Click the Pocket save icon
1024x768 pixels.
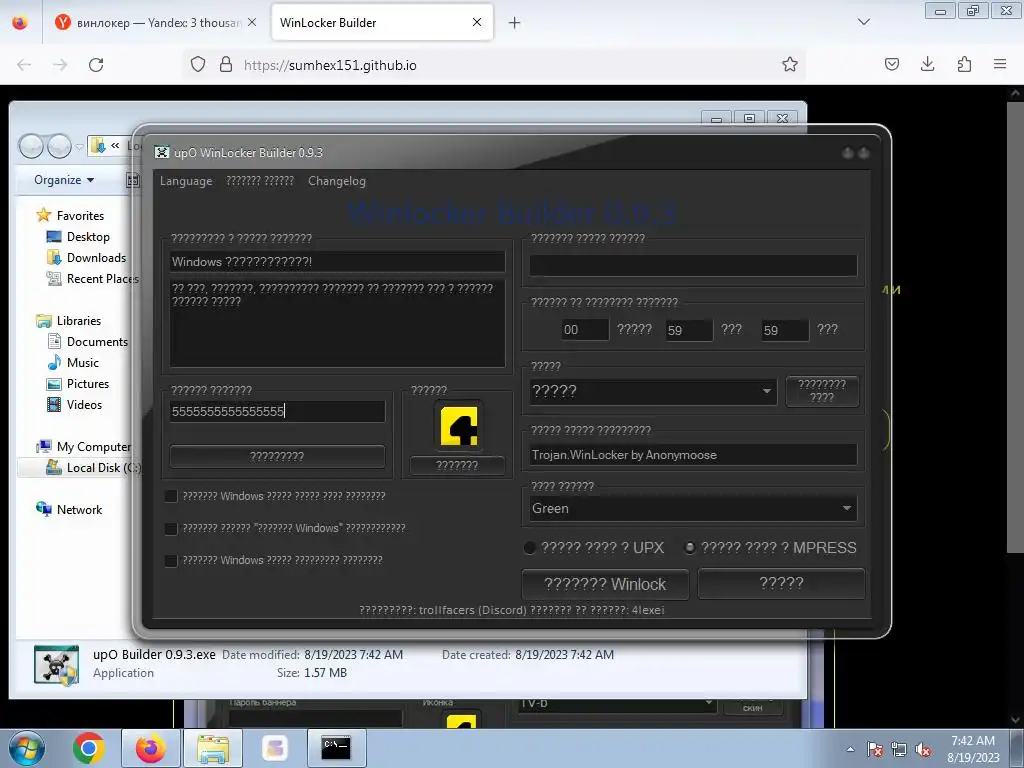[x=891, y=64]
